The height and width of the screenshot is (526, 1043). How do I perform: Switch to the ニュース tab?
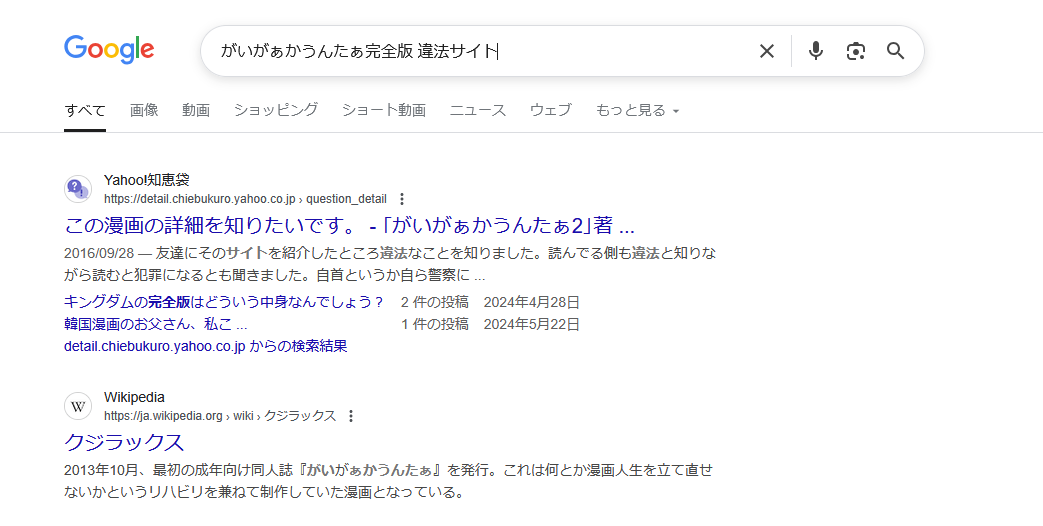point(478,110)
